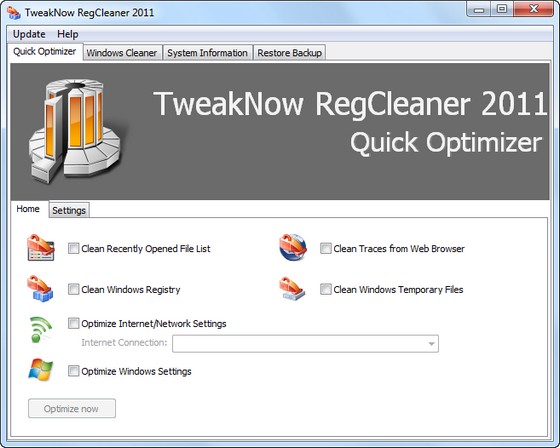Viewport: 560px width, 448px height.
Task: Open the Help menu
Action: click(68, 34)
